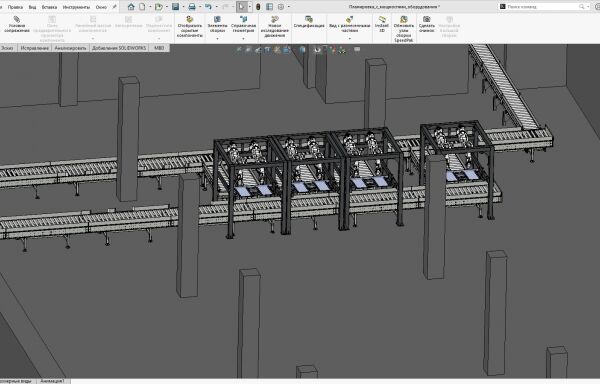The width and height of the screenshot is (600, 384).
Task: Switch to the Исправление tab
Action: pos(34,48)
